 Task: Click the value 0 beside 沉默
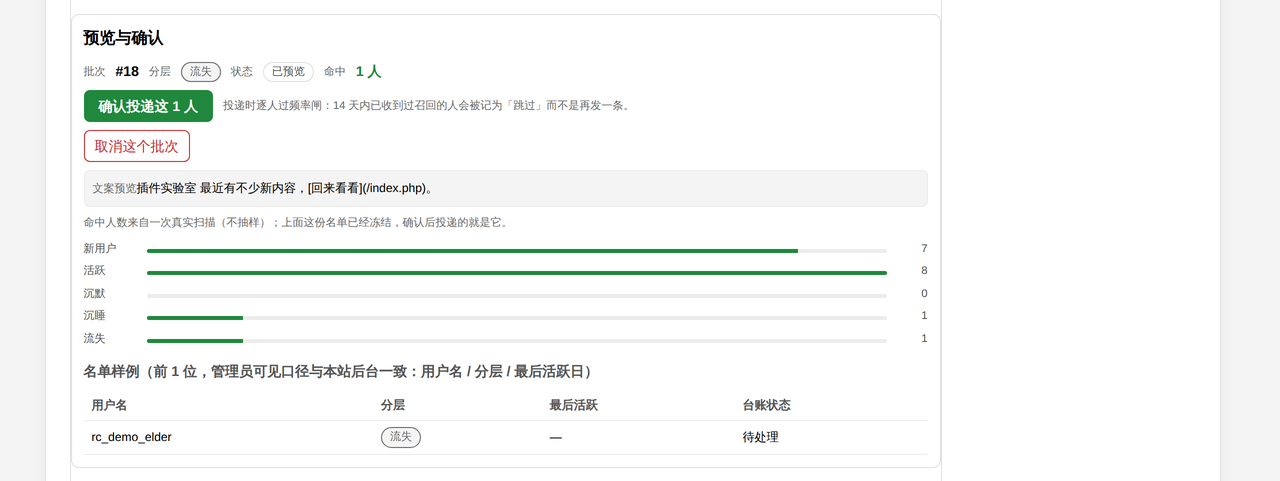pyautogui.click(x=924, y=293)
